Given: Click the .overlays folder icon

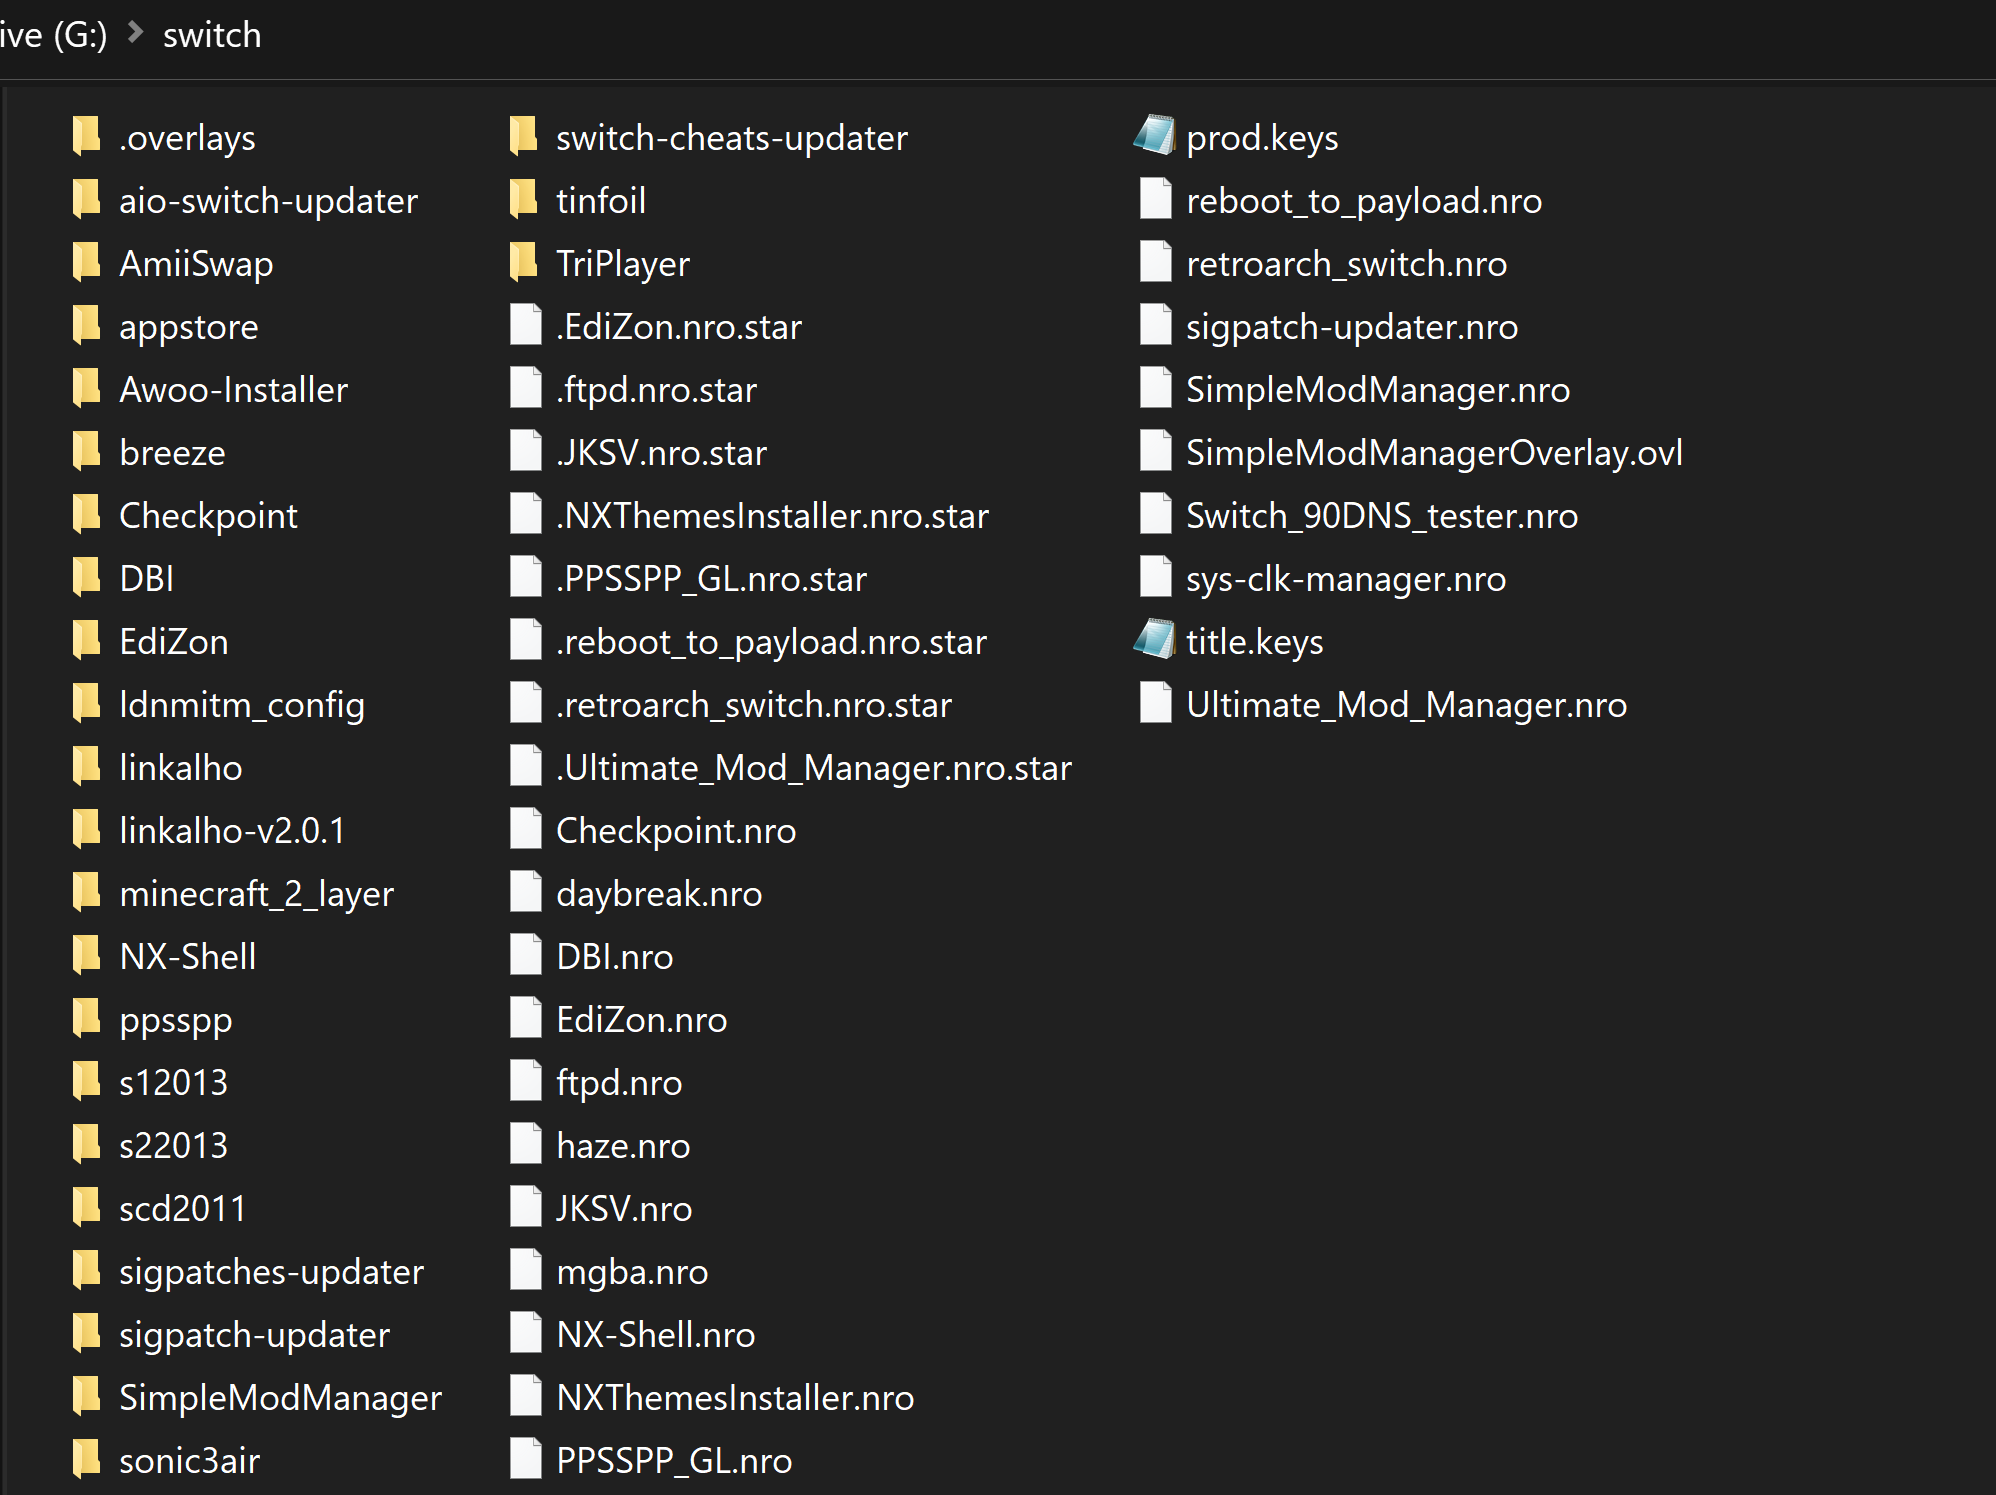Looking at the screenshot, I should pyautogui.click(x=87, y=136).
